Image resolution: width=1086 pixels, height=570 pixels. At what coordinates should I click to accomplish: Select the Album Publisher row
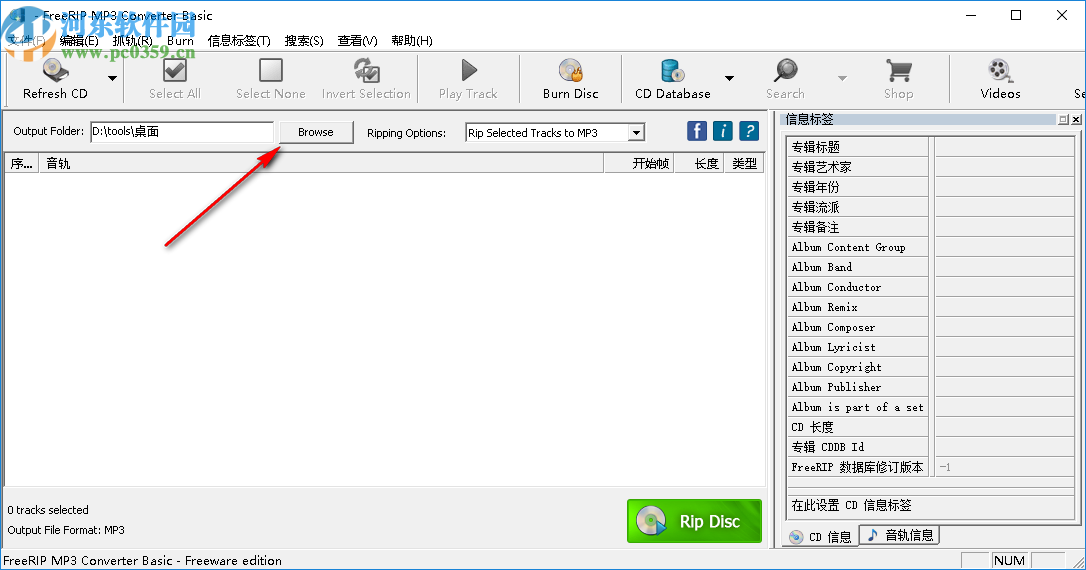pyautogui.click(x=931, y=387)
